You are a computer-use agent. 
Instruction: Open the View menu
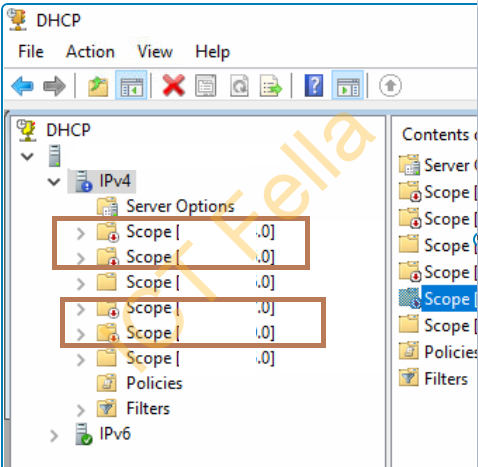click(x=155, y=52)
